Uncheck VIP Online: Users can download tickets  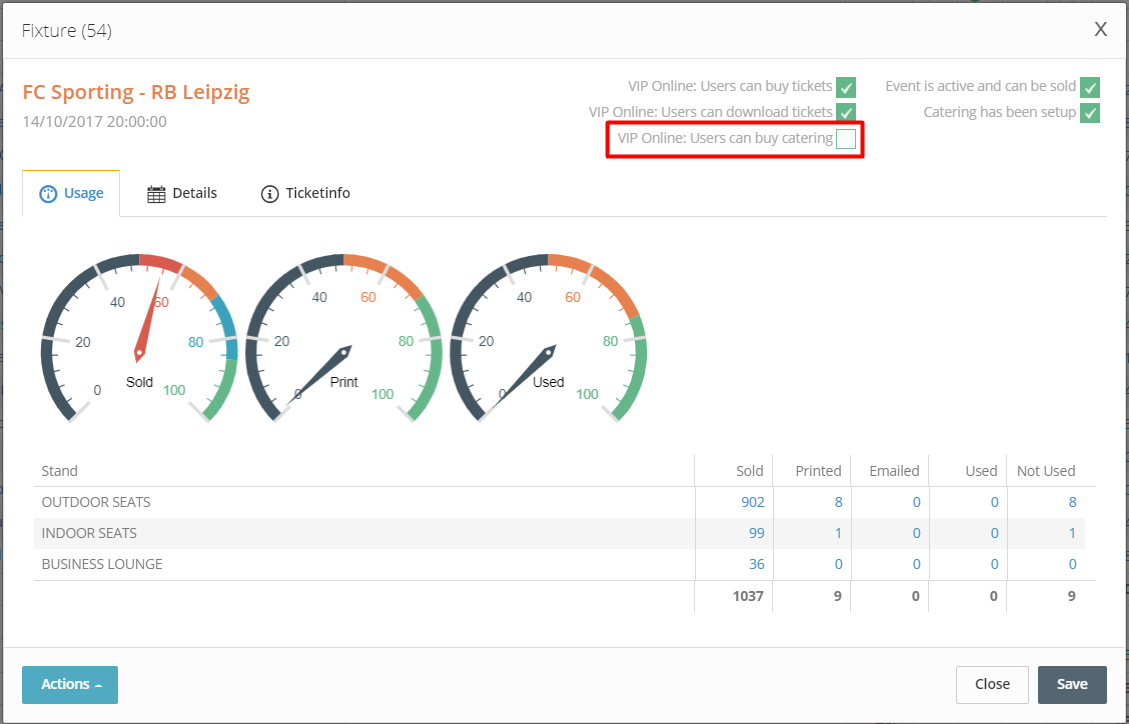846,113
